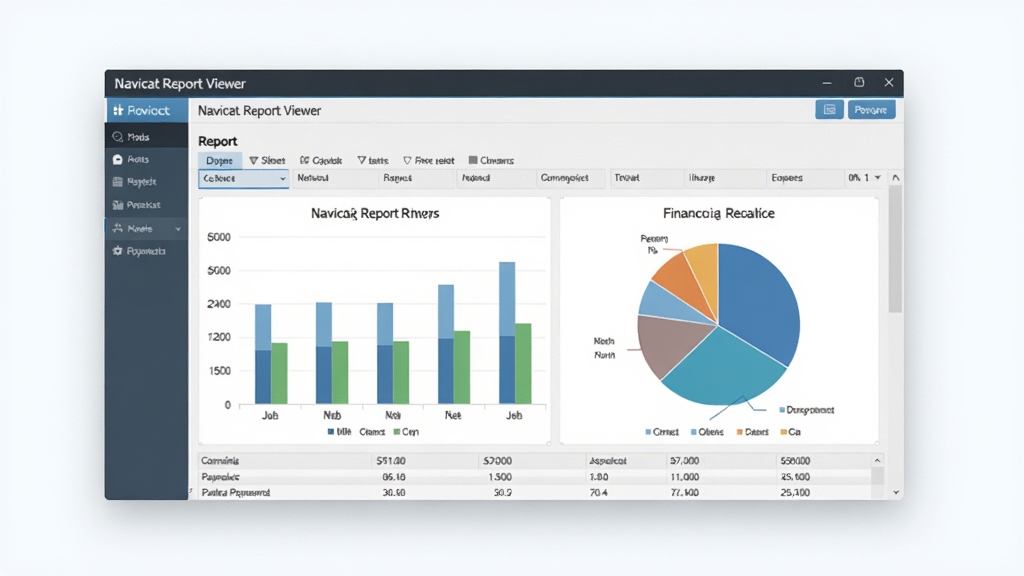This screenshot has height=576, width=1024.
Task: Click the 77.100 table cell
Action: (x=684, y=492)
